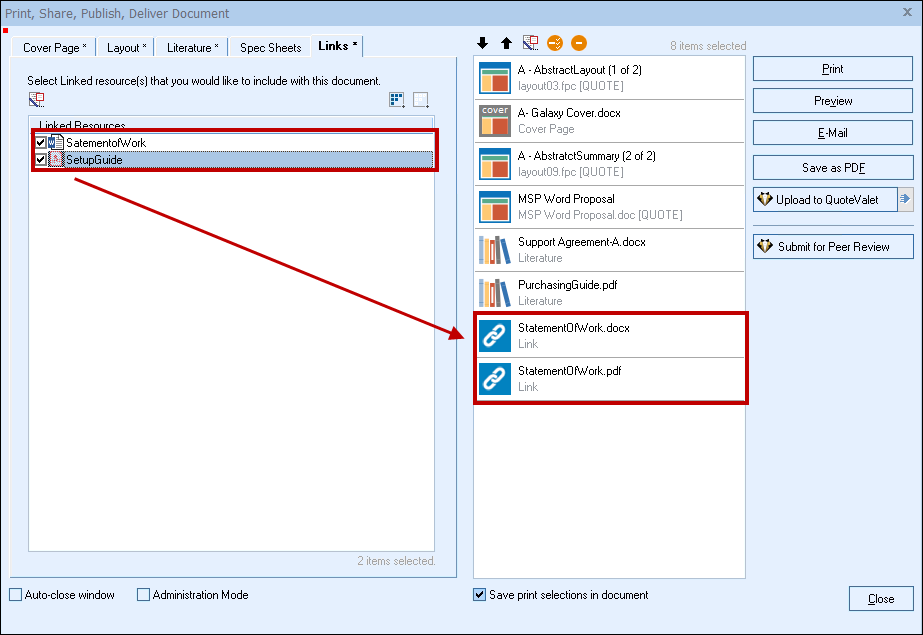The height and width of the screenshot is (635, 923).
Task: Click the E-Mail button
Action: point(833,133)
